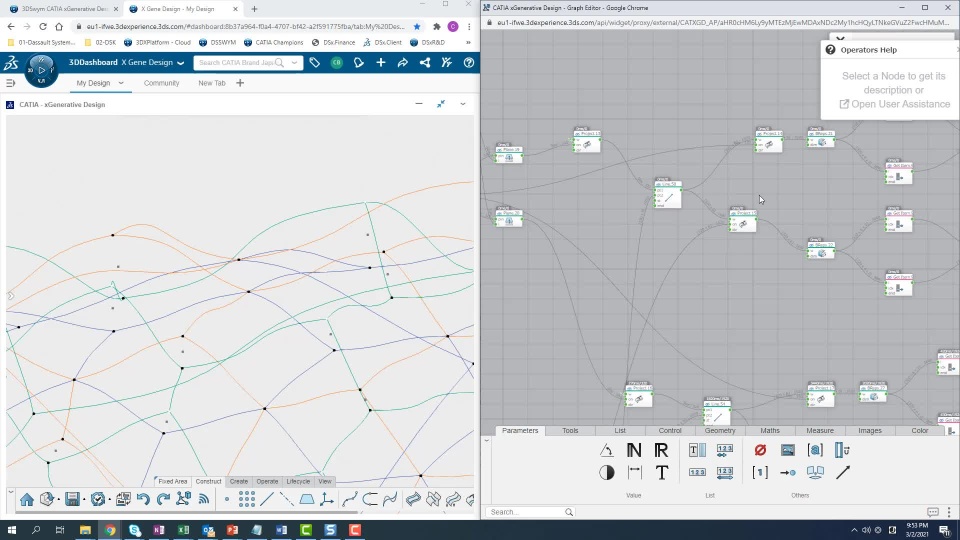Open Skype from the Windows taskbar
Image resolution: width=960 pixels, height=540 pixels.
pos(134,530)
